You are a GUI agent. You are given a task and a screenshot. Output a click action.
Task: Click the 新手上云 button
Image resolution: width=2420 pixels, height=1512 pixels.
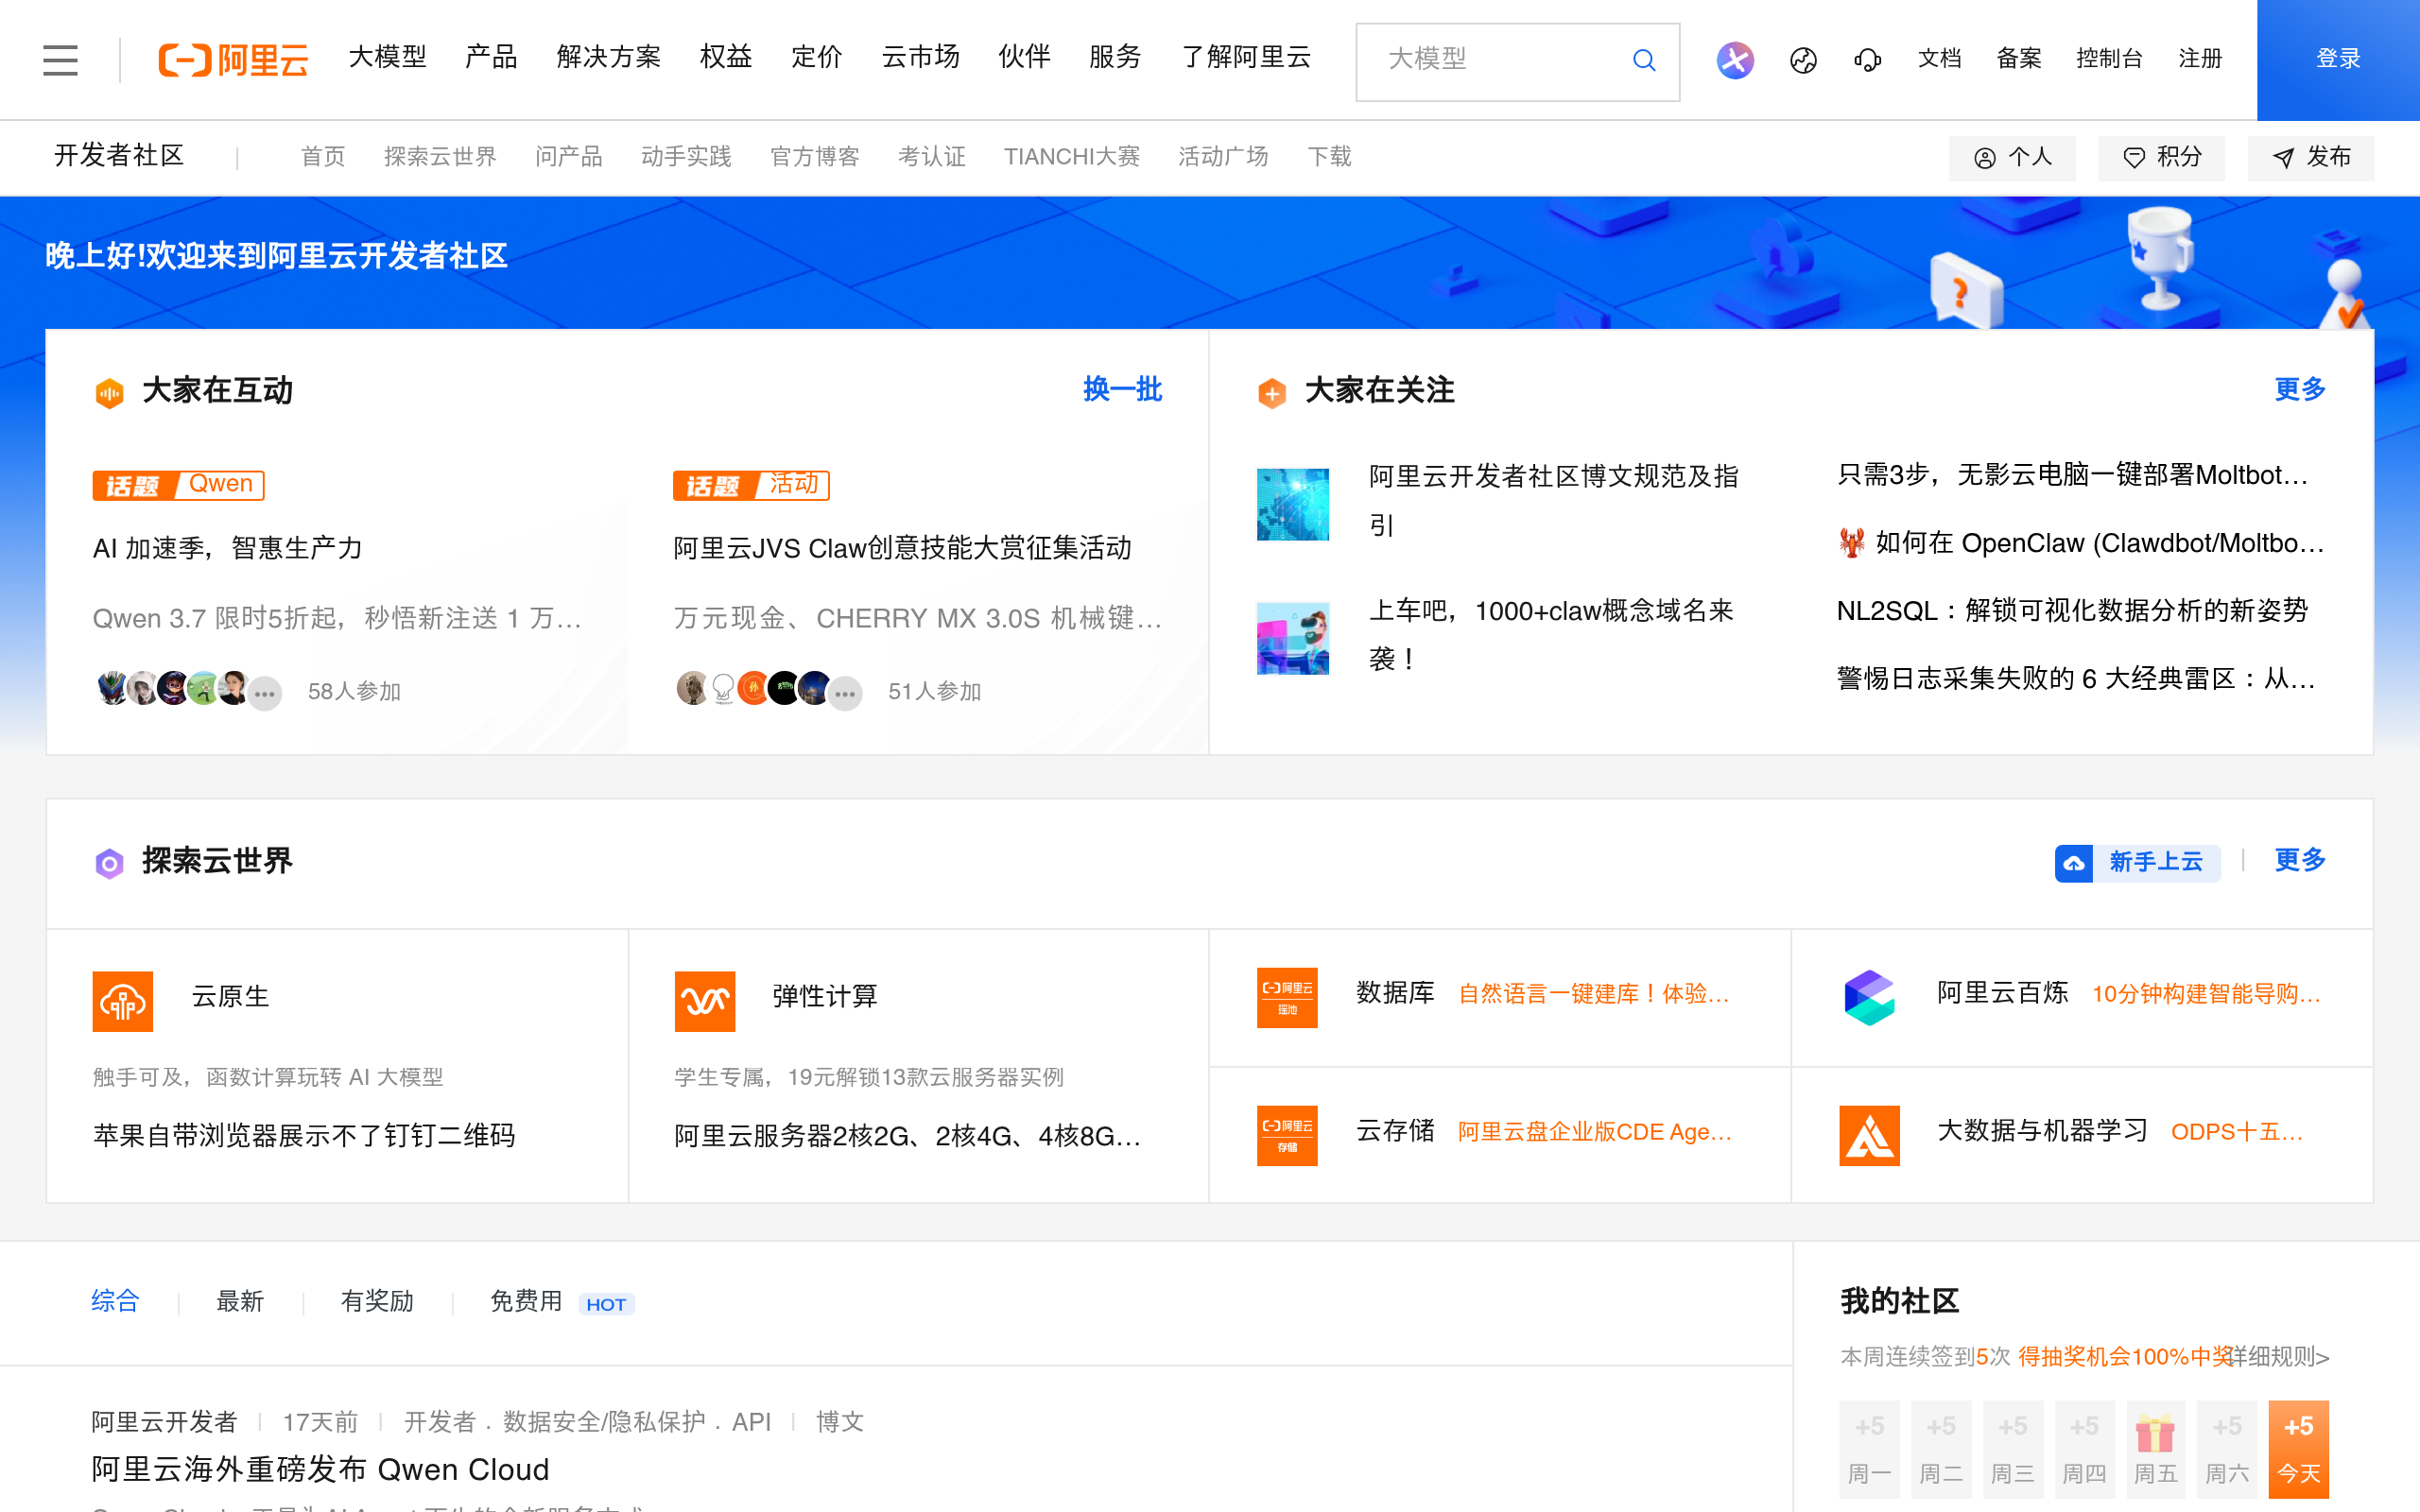coord(2138,863)
